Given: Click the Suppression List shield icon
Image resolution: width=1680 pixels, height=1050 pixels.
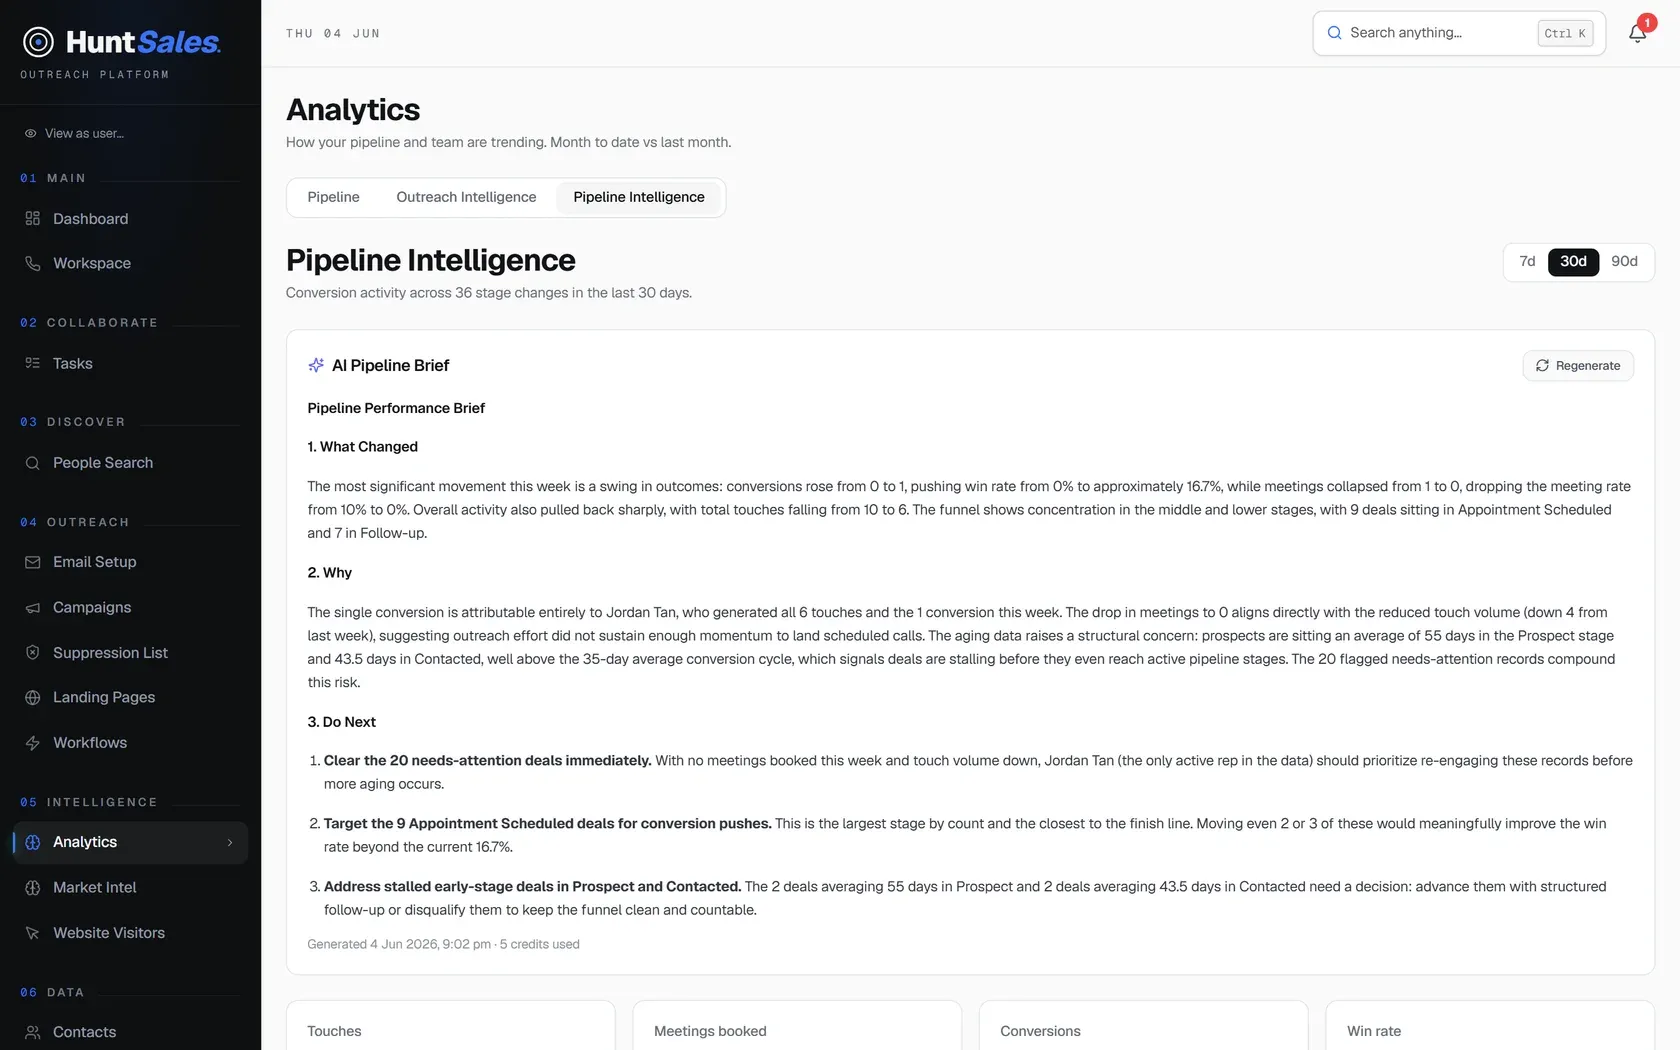Looking at the screenshot, I should [32, 652].
